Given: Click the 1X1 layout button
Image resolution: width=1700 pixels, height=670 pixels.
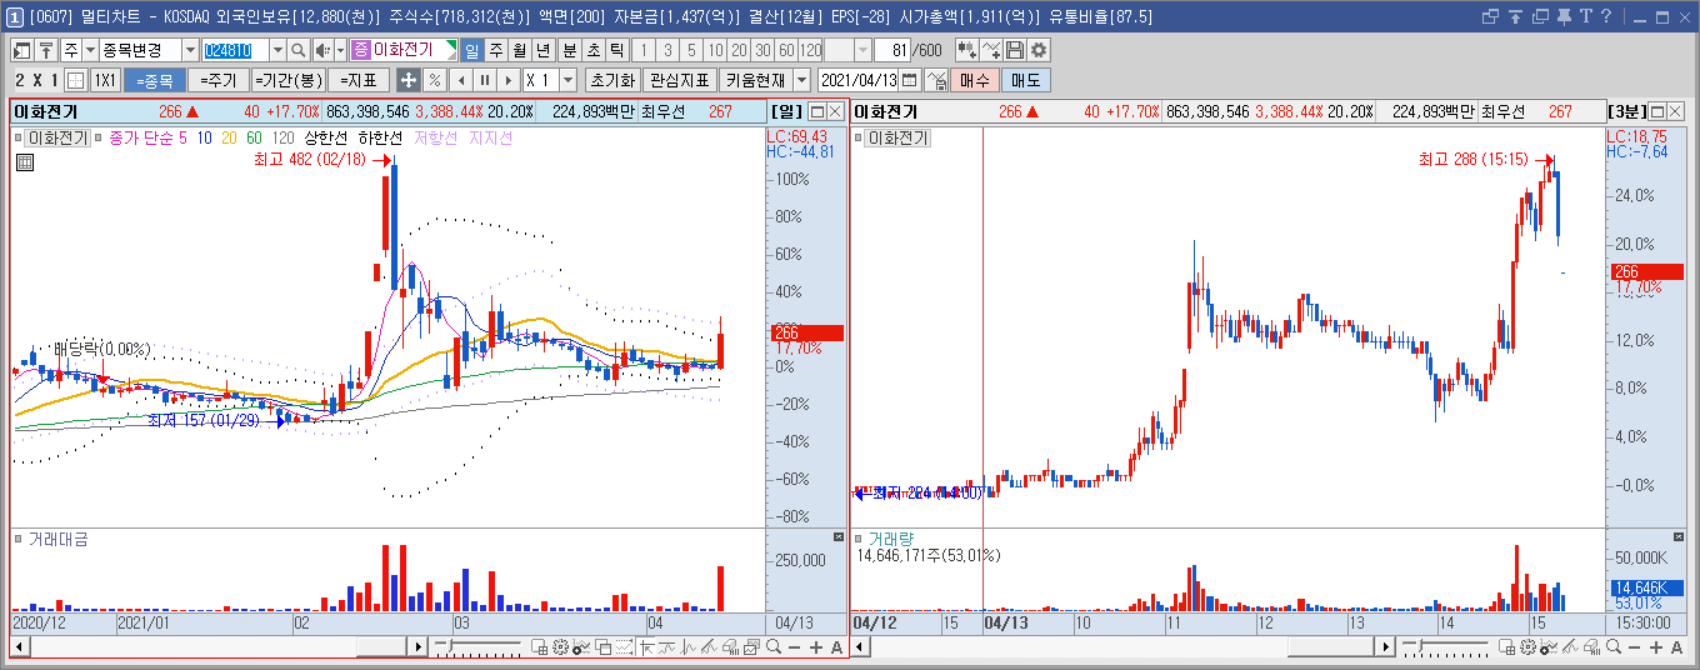Looking at the screenshot, I should point(105,80).
